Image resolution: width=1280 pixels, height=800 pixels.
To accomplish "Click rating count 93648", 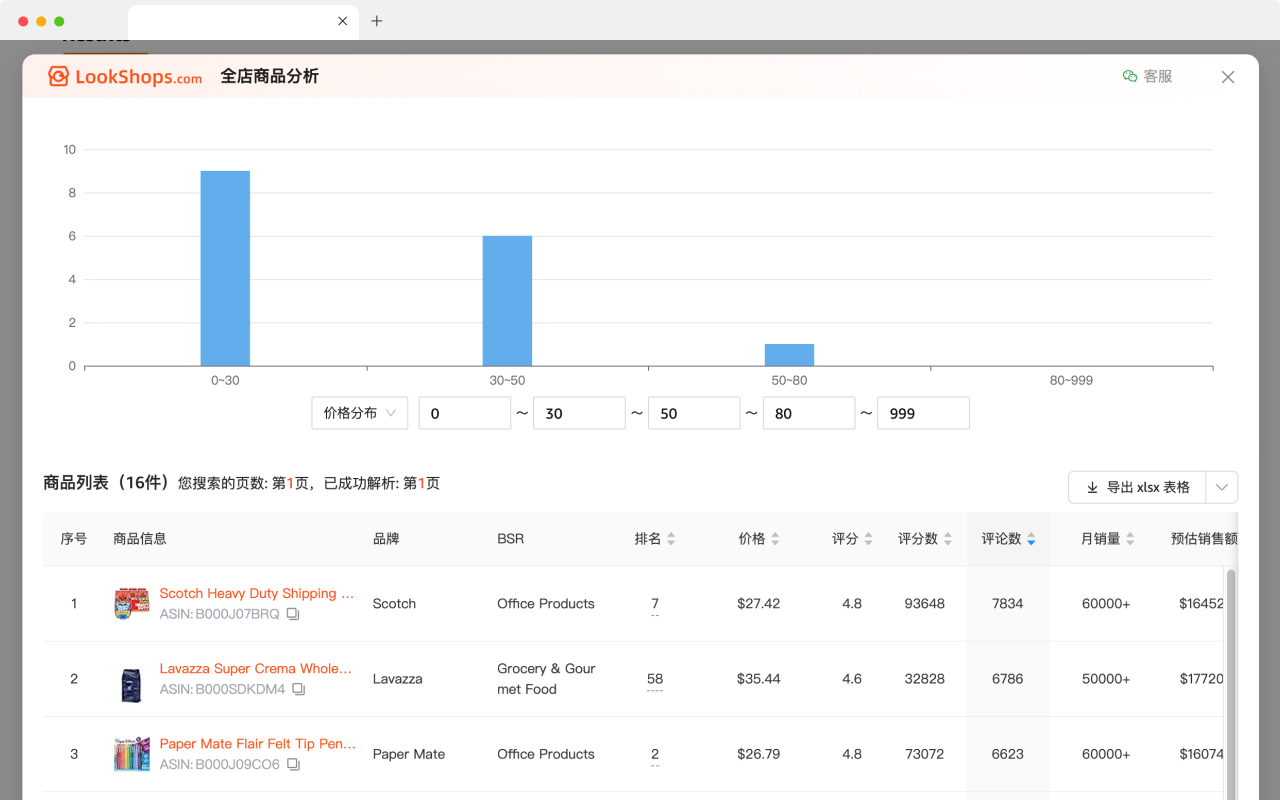I will tap(924, 604).
